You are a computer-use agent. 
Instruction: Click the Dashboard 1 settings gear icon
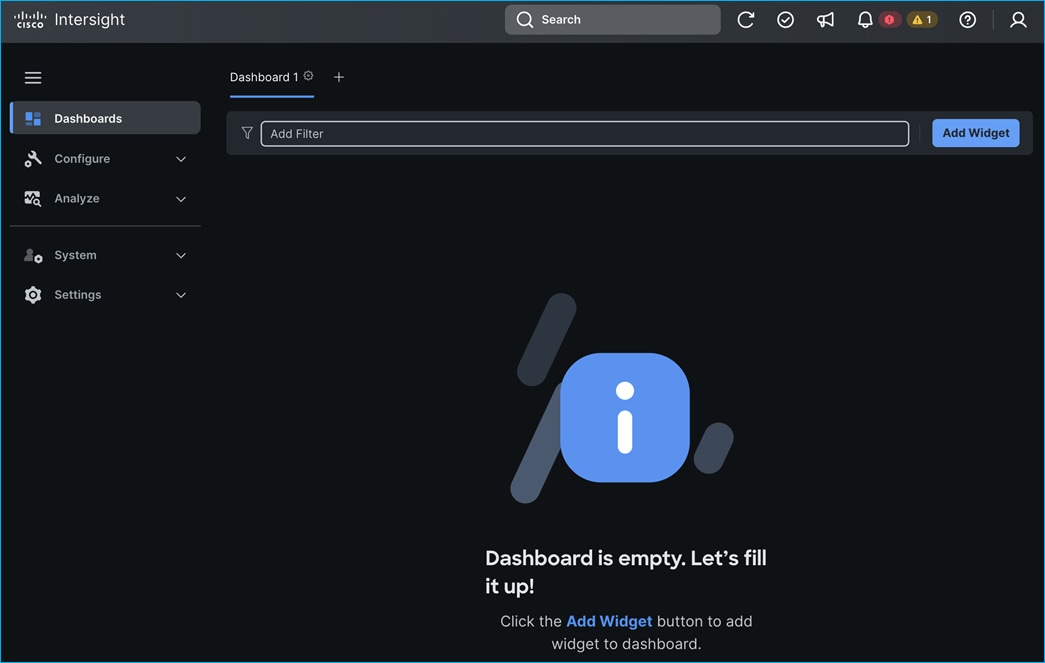tap(309, 76)
